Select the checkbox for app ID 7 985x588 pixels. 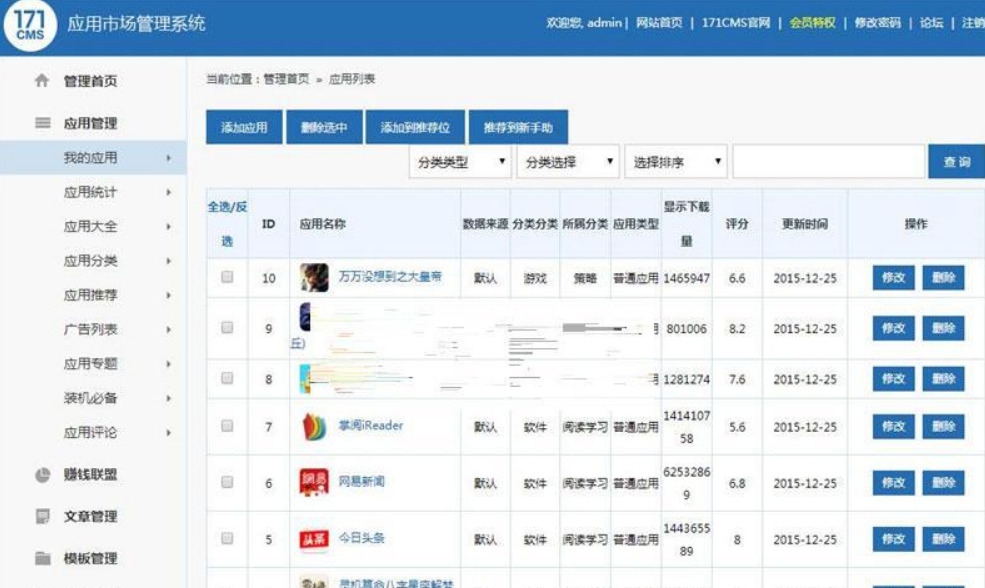click(x=227, y=426)
